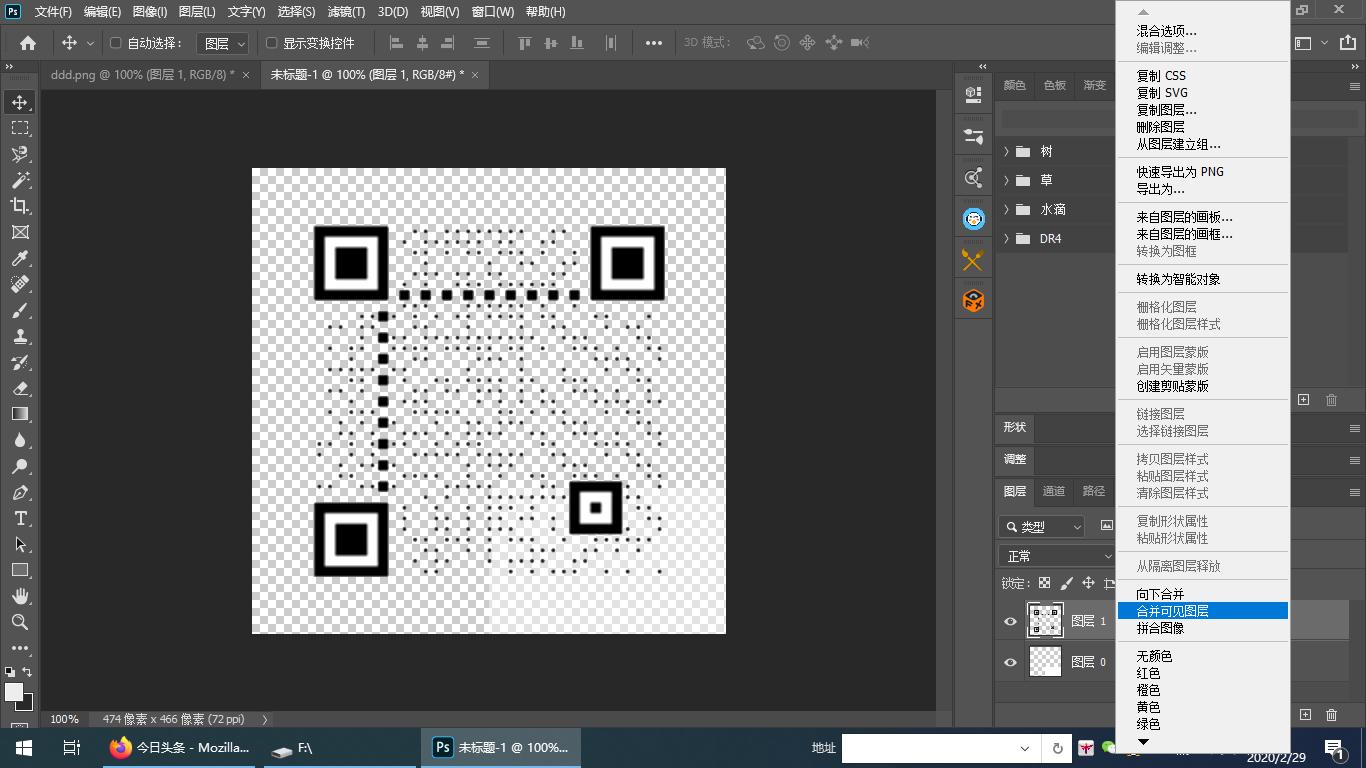The image size is (1366, 768).
Task: Select the Eyedropper tool
Action: point(20,258)
